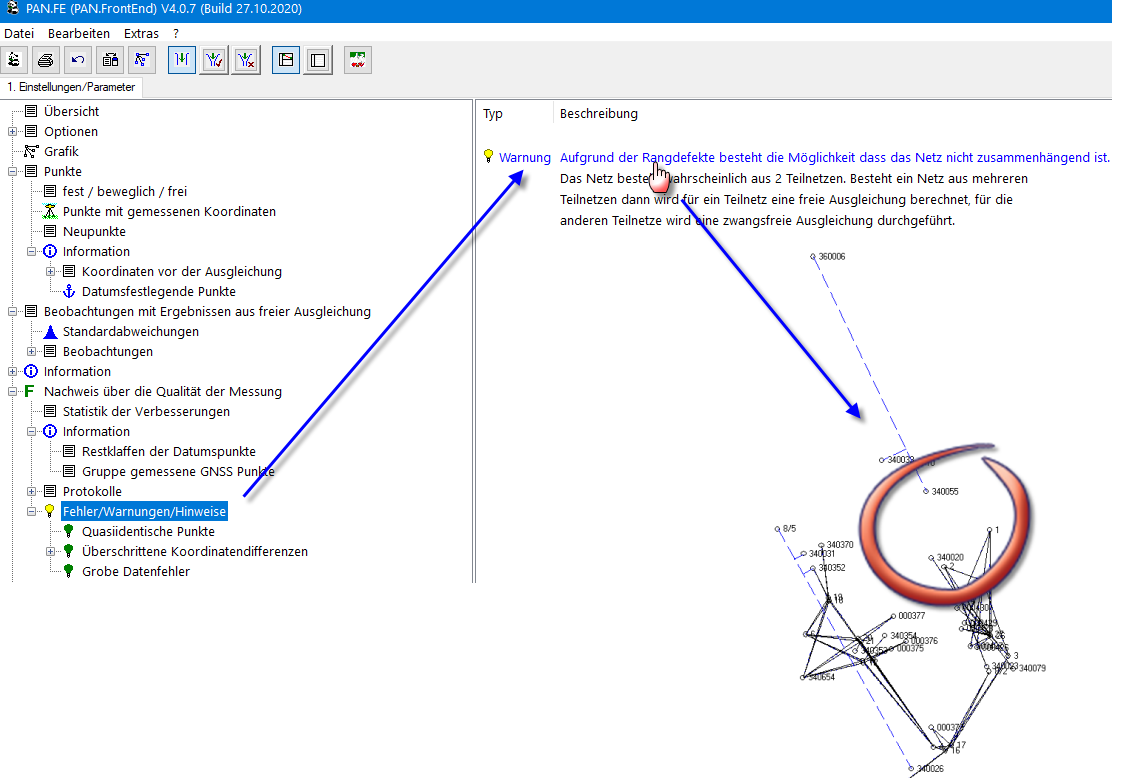Viewport: 1123px width, 778px height.
Task: Click the network graph toolbar icon
Action: [x=142, y=60]
